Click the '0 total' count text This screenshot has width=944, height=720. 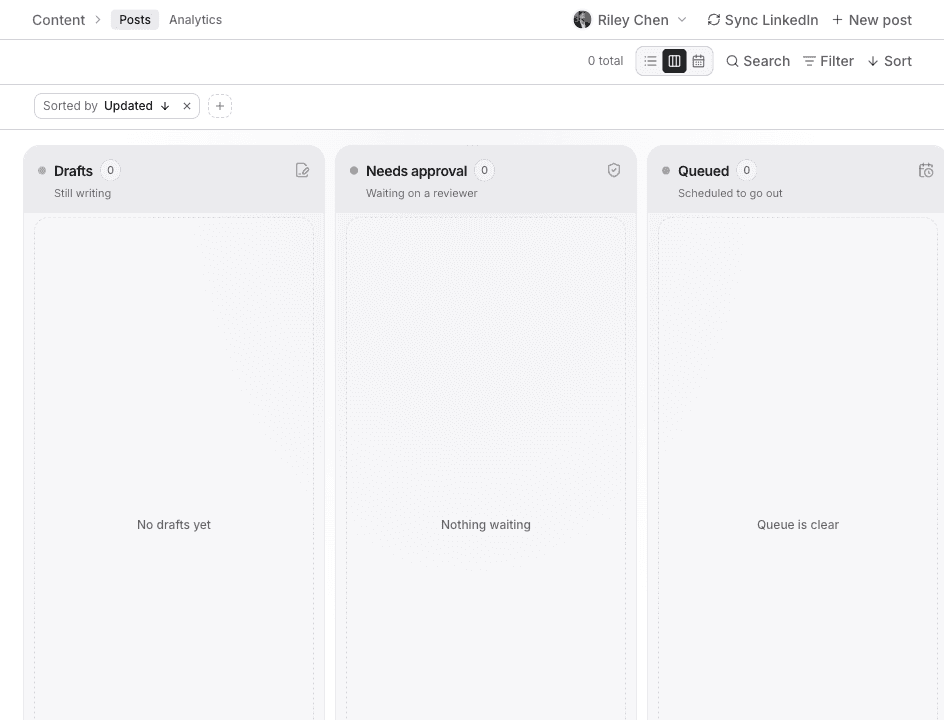[605, 61]
